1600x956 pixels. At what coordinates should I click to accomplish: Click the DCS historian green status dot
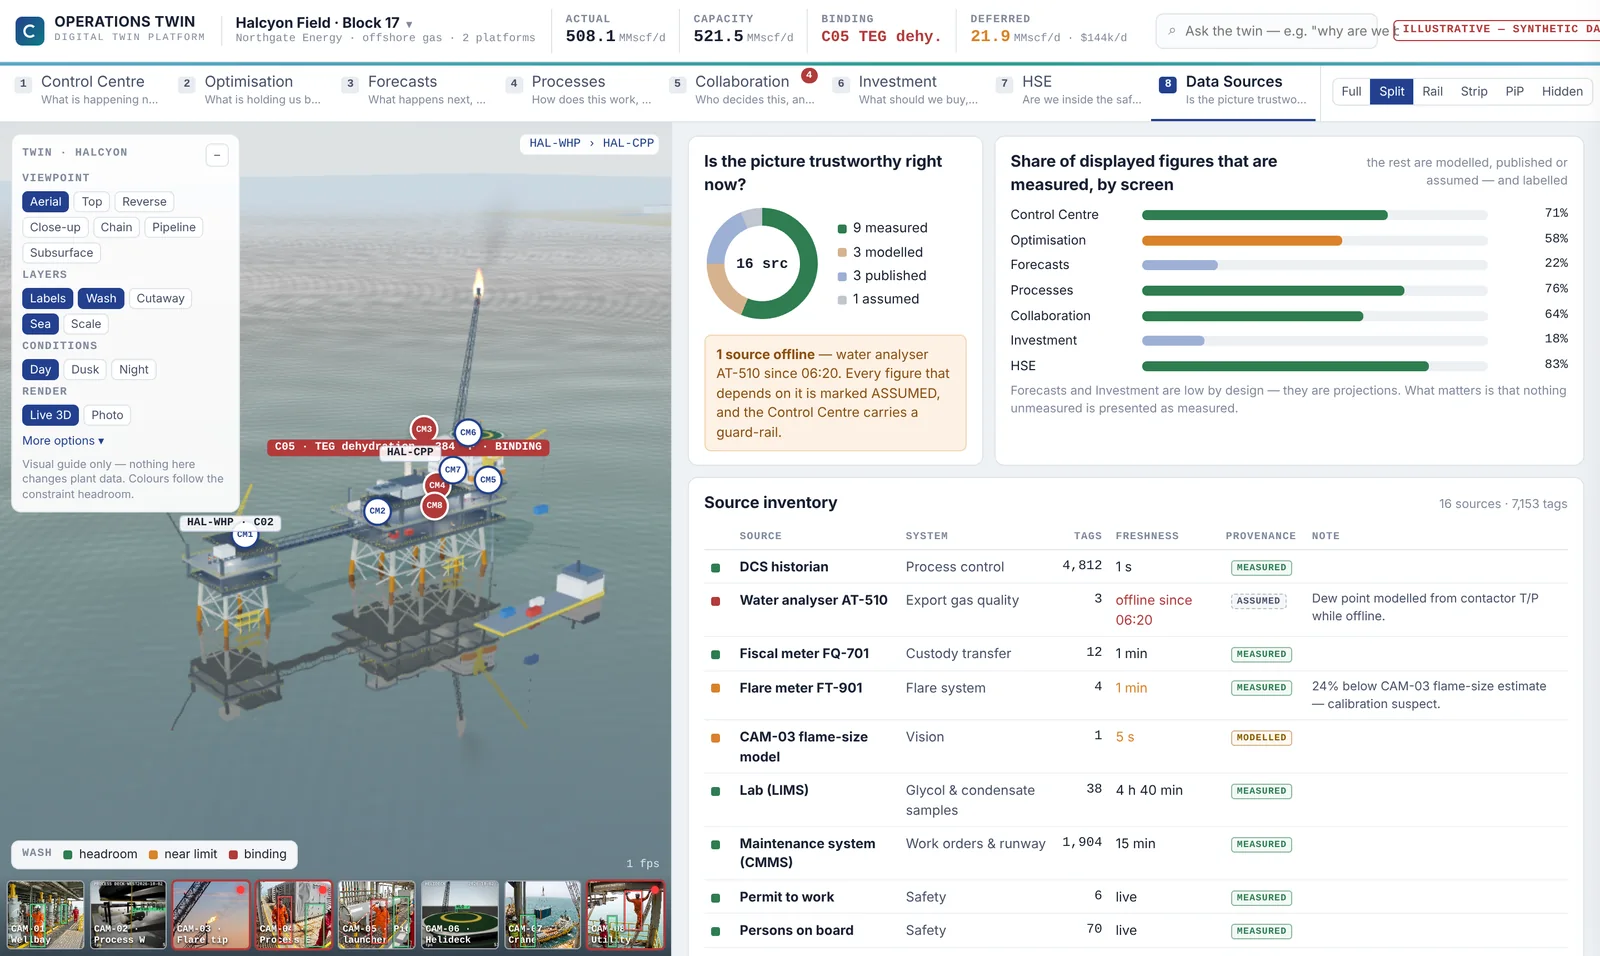(715, 567)
